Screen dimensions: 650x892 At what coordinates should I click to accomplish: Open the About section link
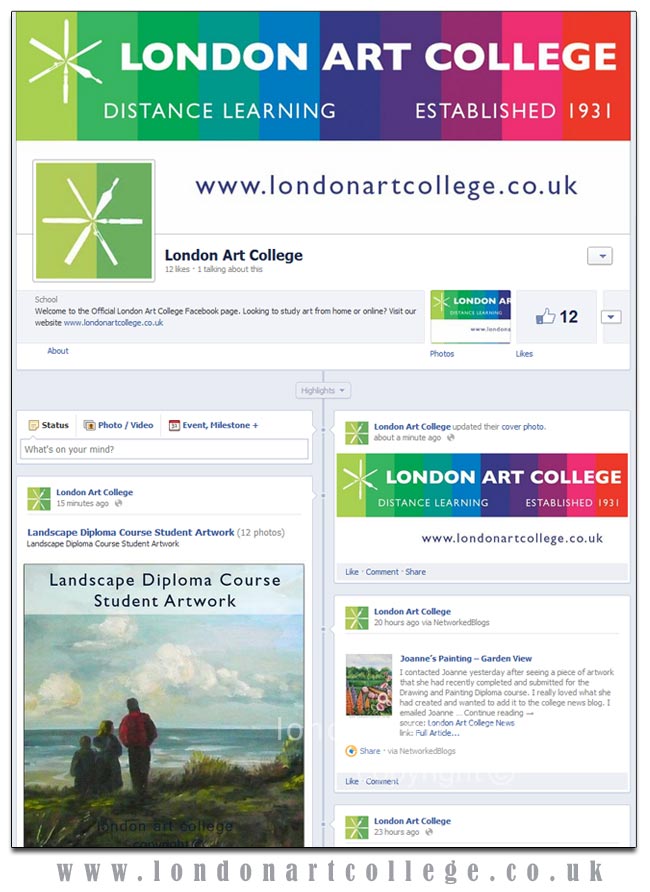click(x=58, y=351)
